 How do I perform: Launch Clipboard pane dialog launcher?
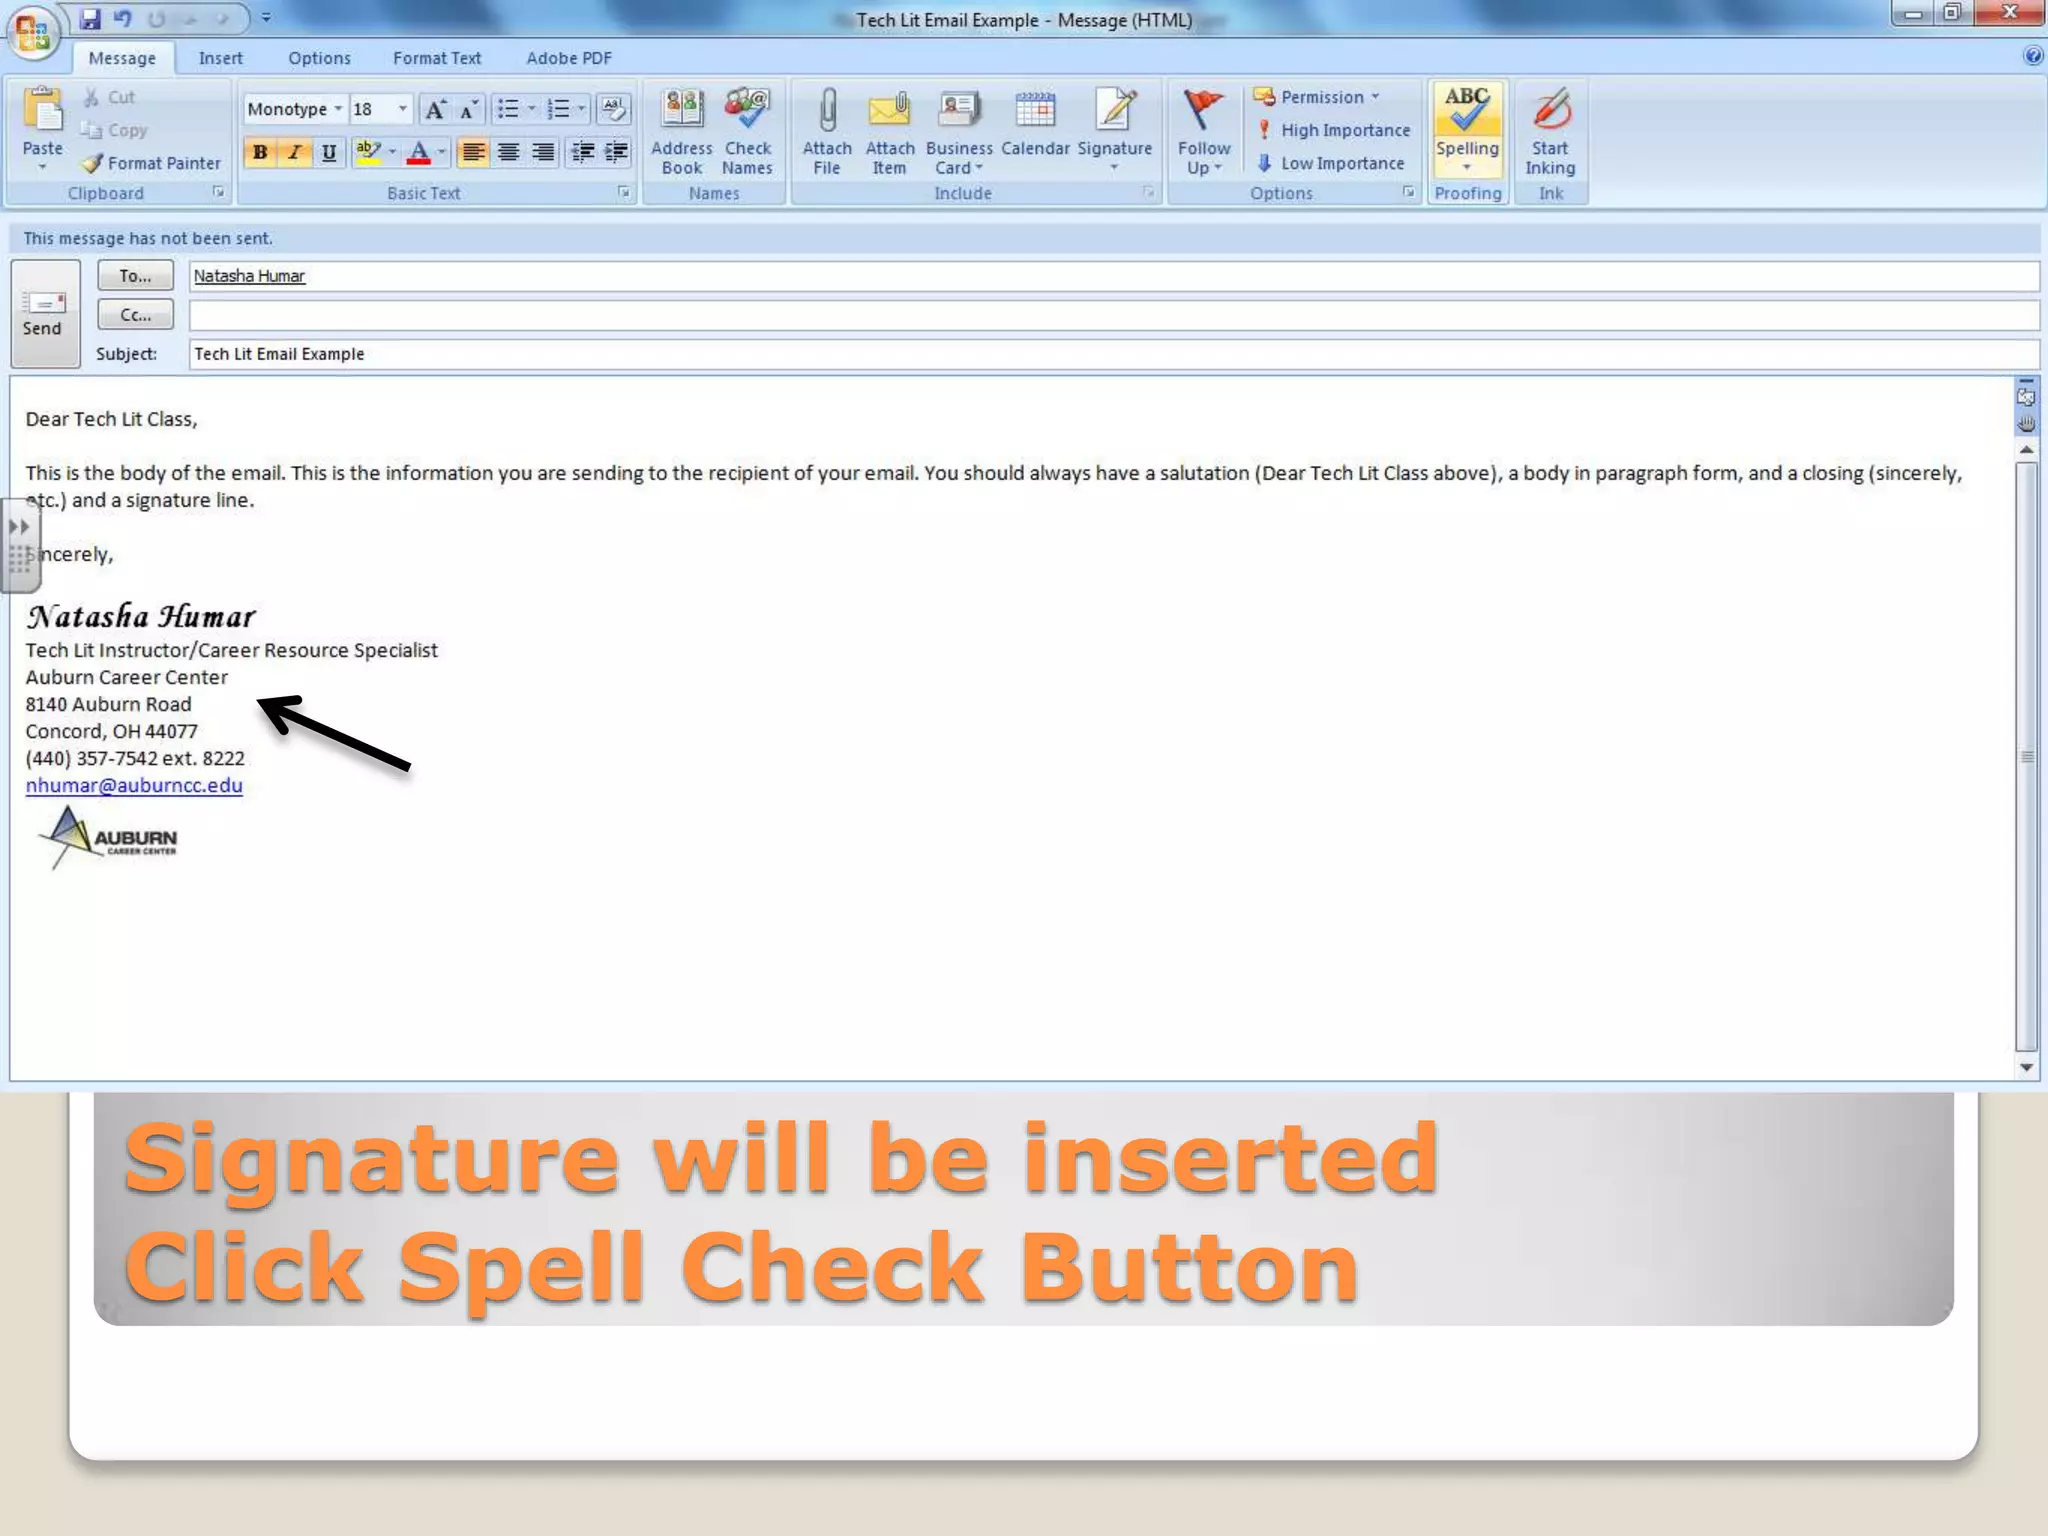point(218,192)
